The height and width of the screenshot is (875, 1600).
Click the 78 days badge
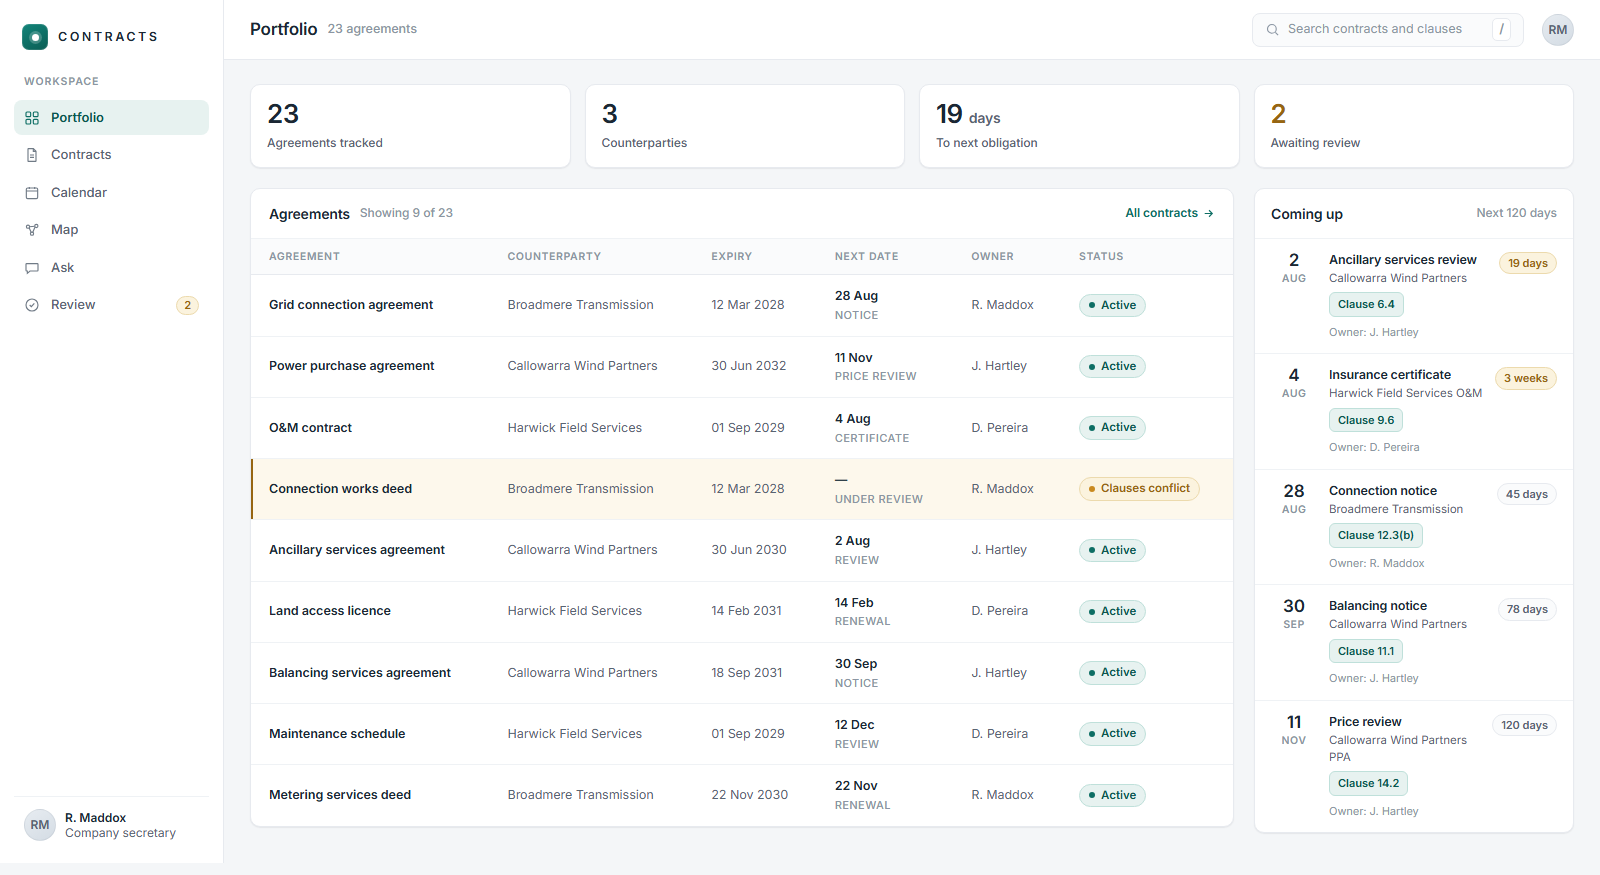[1527, 610]
